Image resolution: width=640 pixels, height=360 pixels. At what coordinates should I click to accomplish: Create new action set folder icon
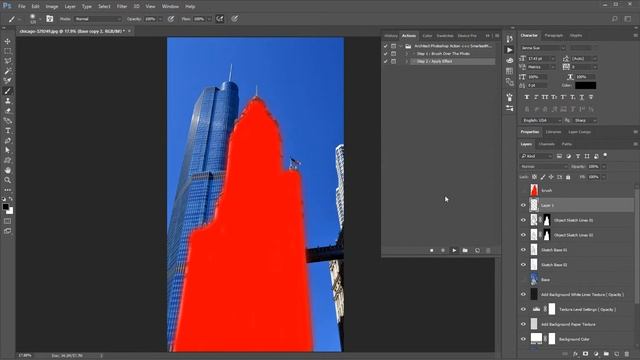[465, 250]
